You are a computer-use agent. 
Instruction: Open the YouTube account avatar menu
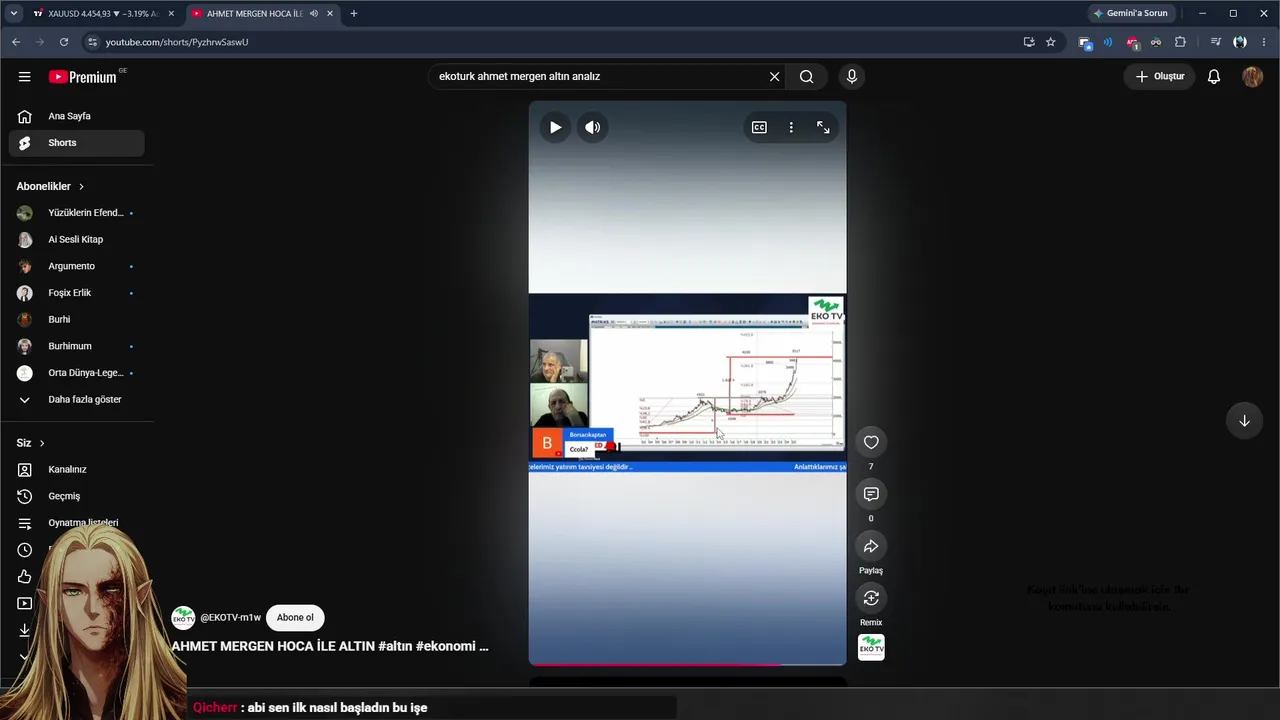(1252, 76)
